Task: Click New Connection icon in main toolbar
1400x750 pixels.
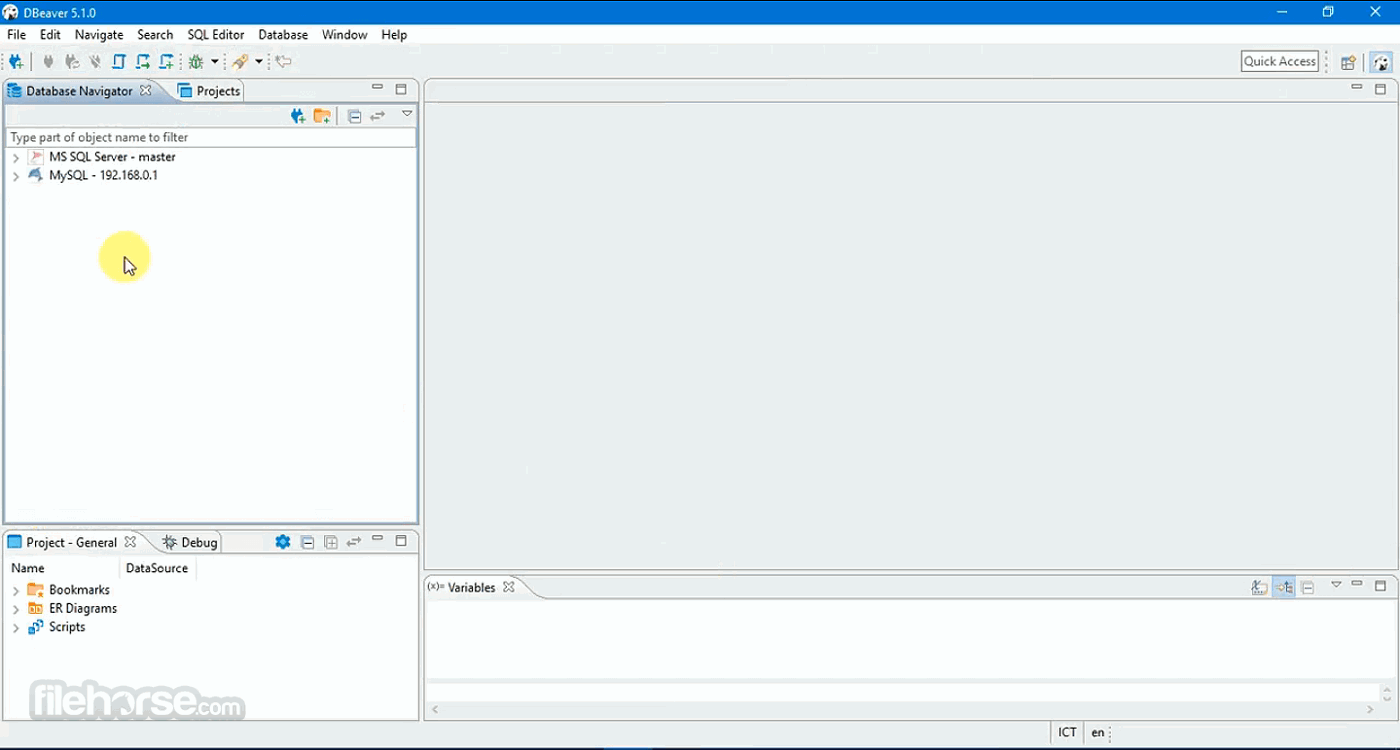Action: (x=16, y=62)
